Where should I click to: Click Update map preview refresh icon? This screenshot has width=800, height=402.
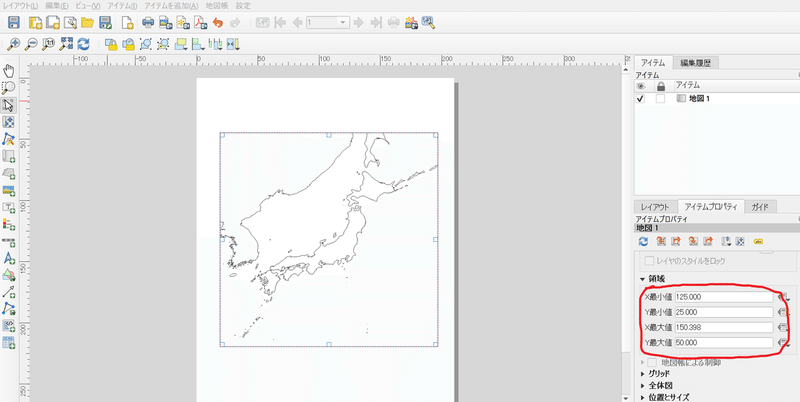pos(643,241)
